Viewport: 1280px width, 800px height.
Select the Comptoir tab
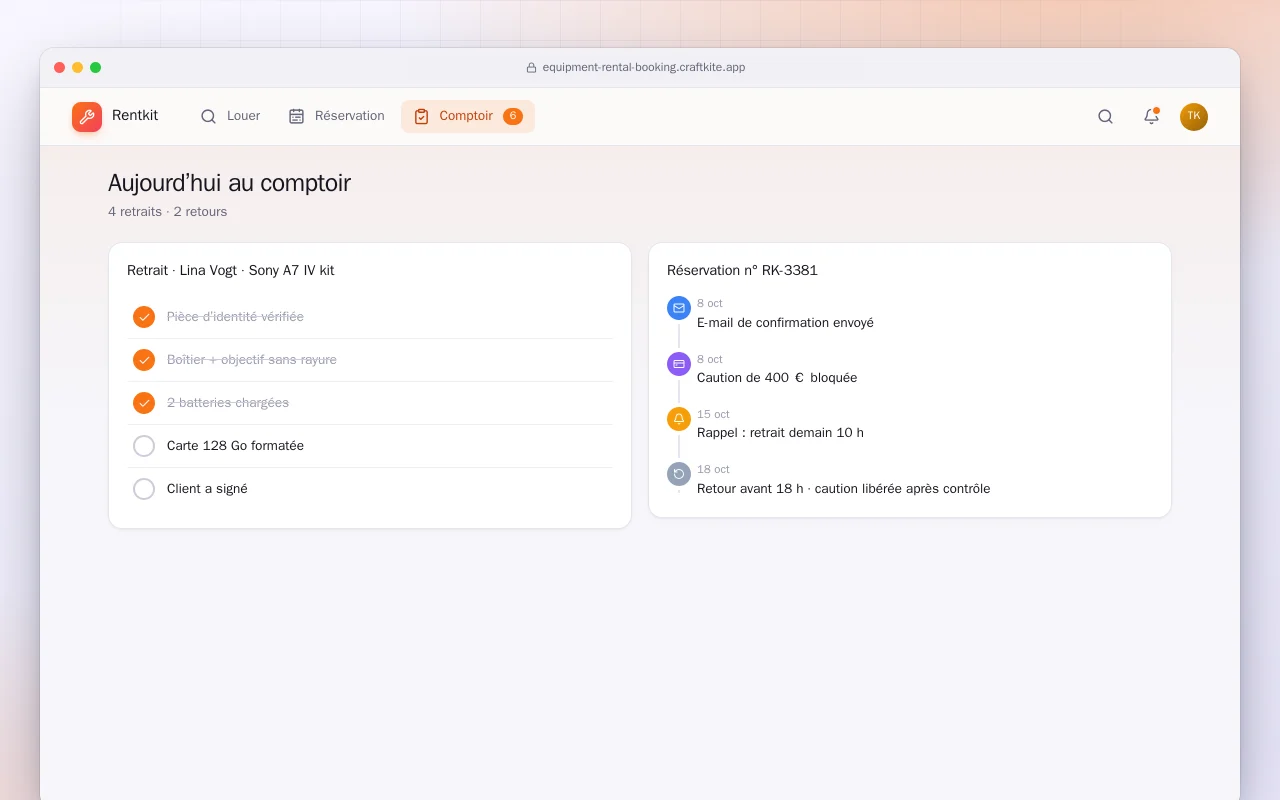468,116
